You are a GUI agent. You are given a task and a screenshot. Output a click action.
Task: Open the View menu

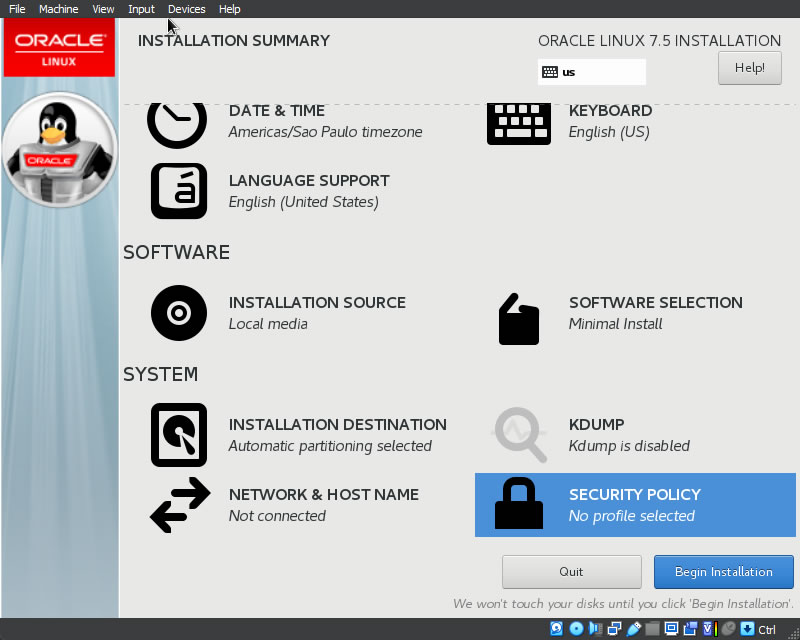[x=103, y=9]
